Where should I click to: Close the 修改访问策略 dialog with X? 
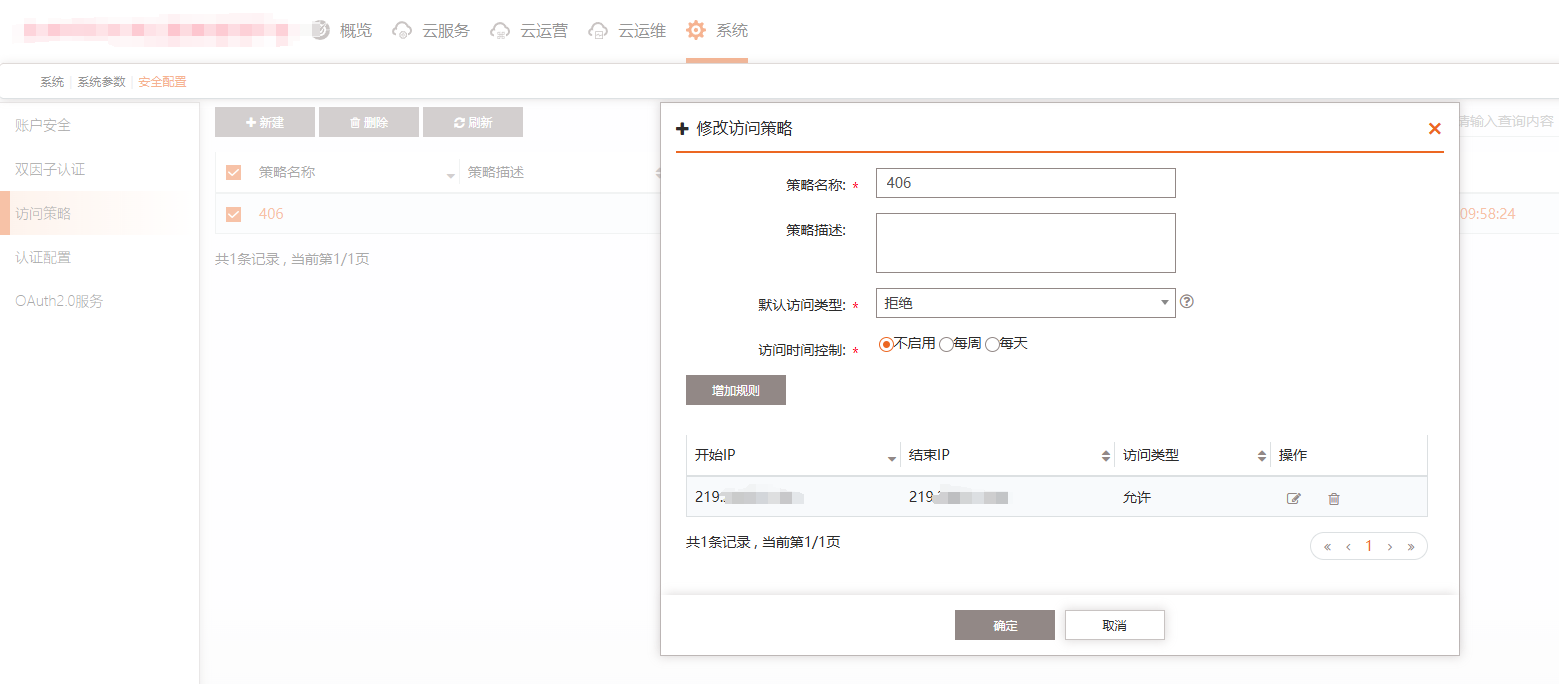point(1435,129)
